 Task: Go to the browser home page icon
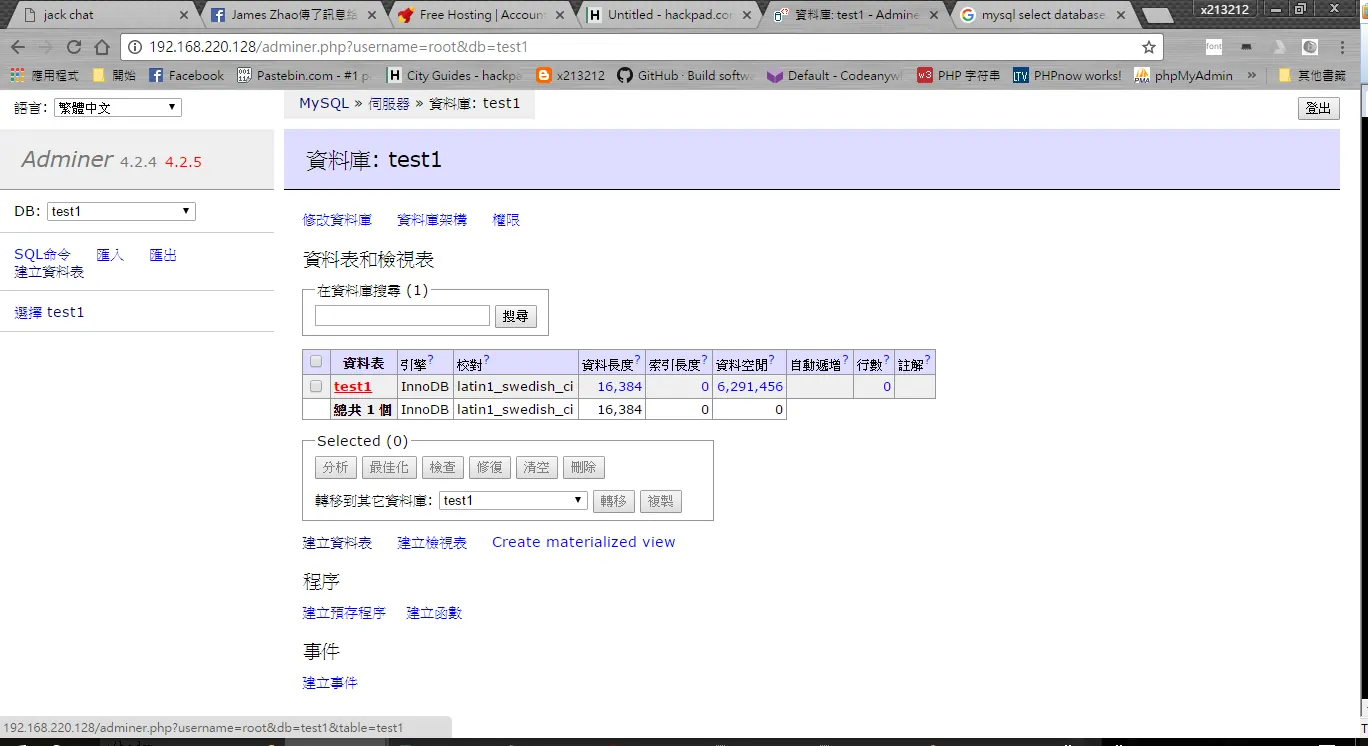point(102,47)
